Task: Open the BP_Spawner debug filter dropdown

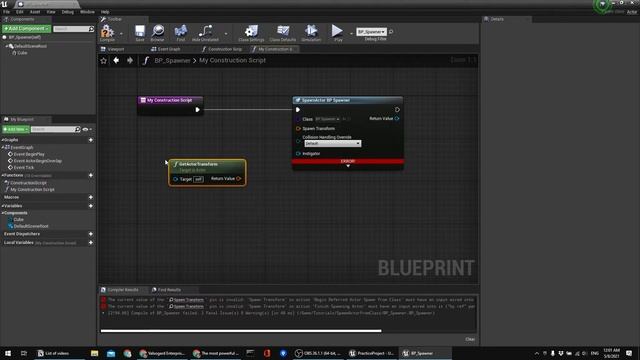Action: coord(371,32)
